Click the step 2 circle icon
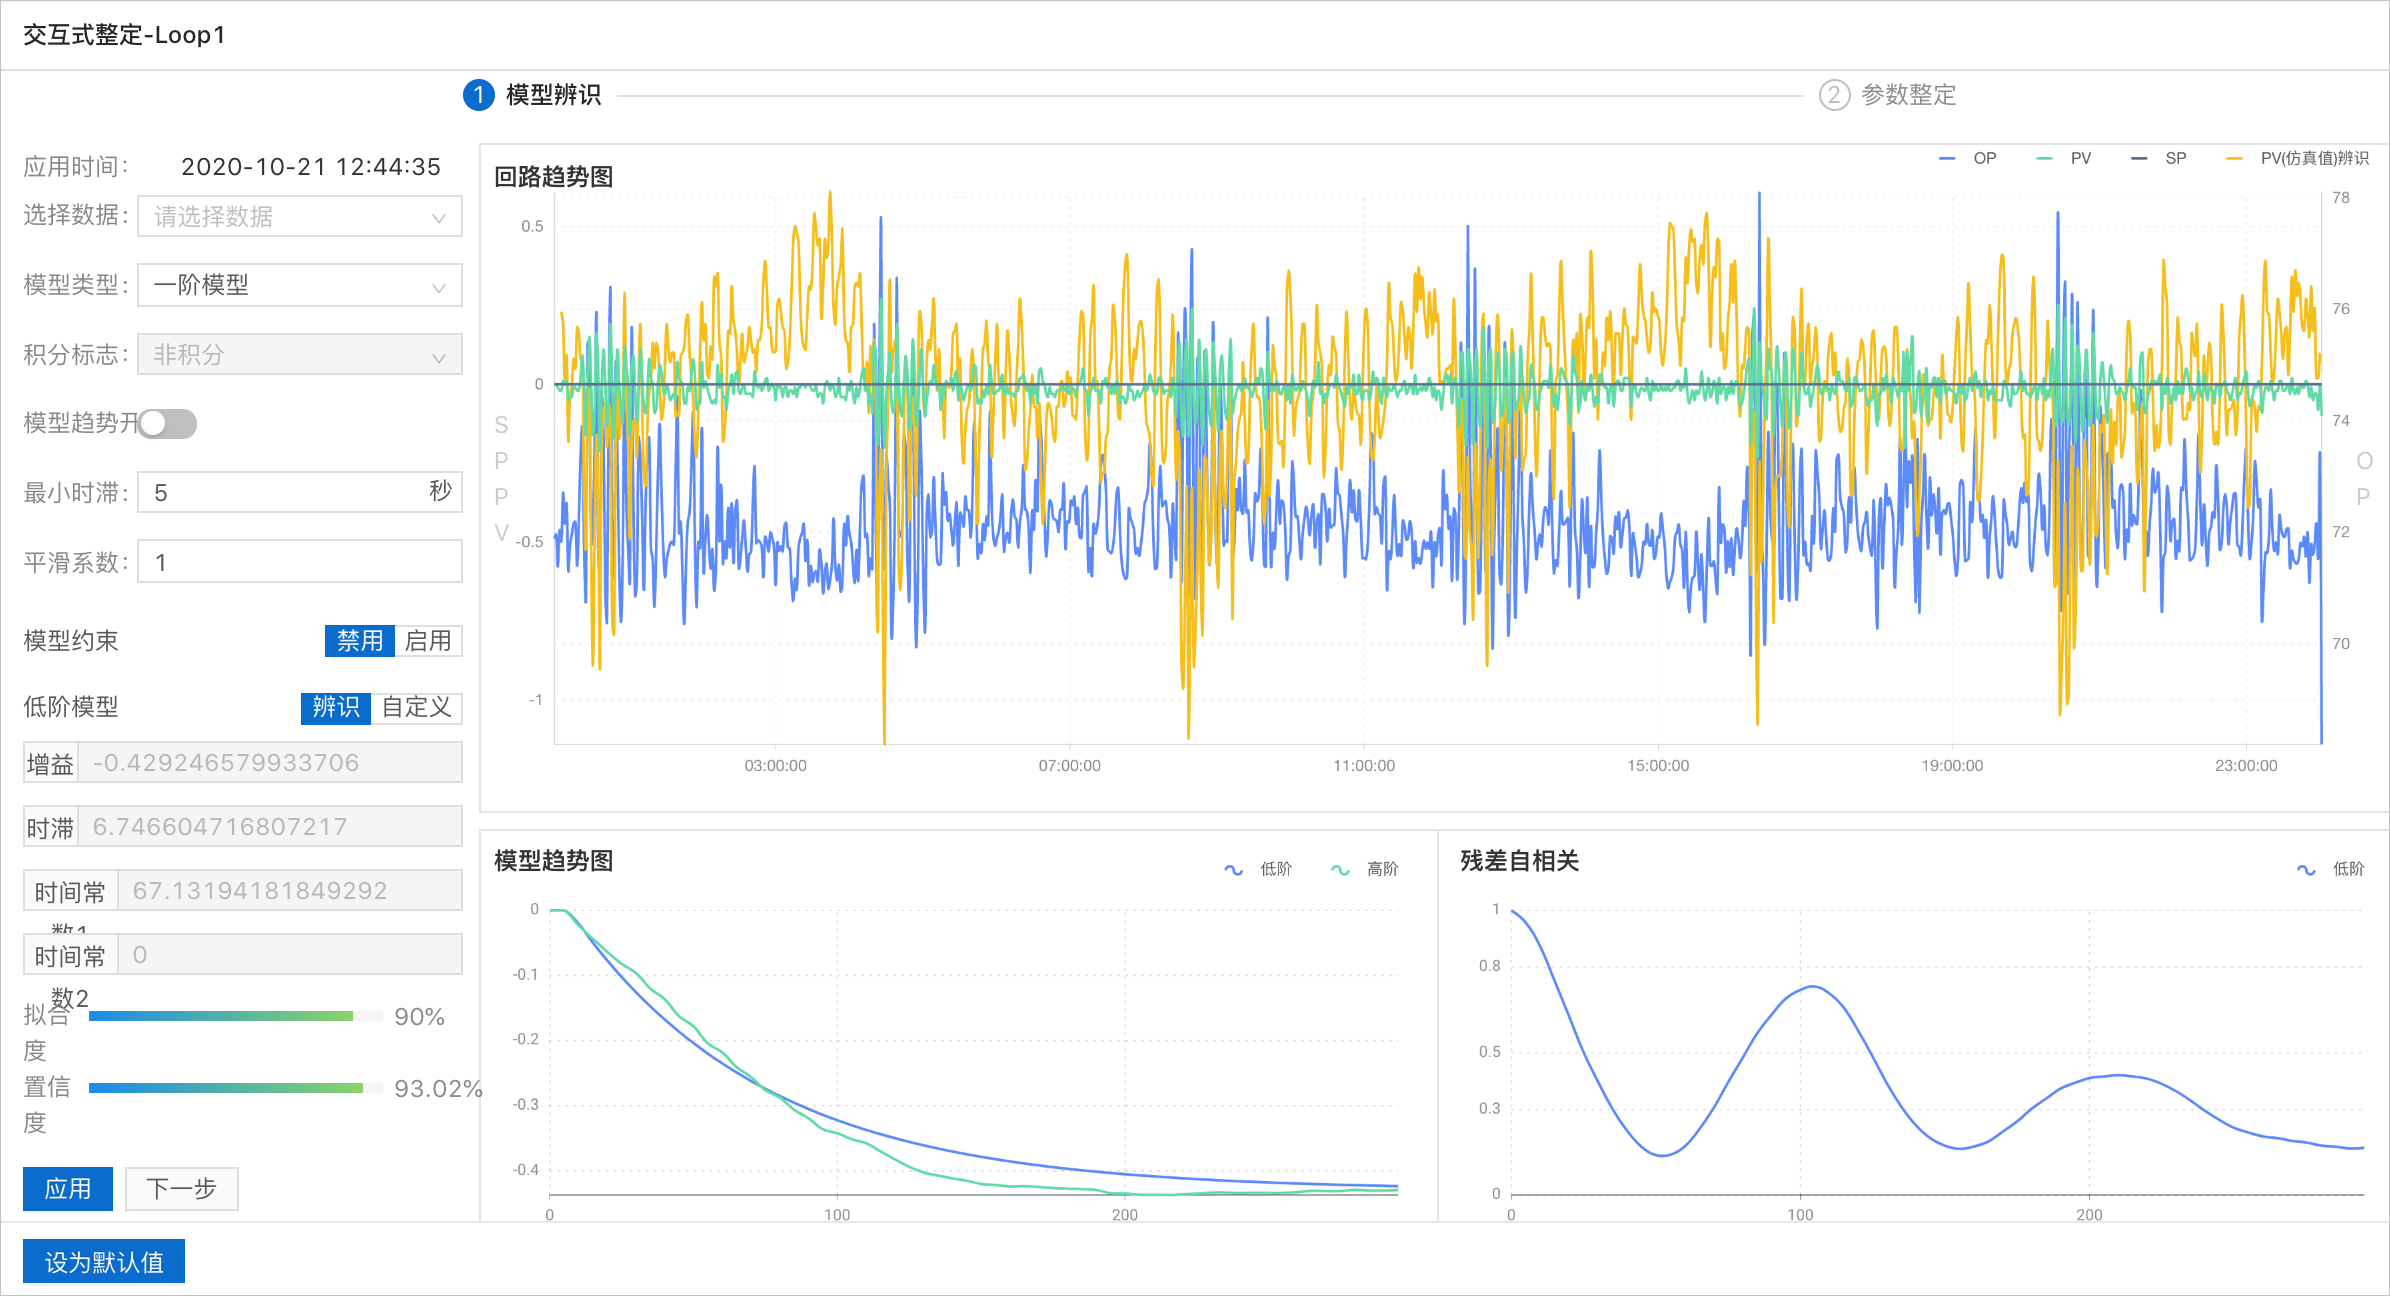This screenshot has height=1296, width=2390. pyautogui.click(x=1834, y=95)
